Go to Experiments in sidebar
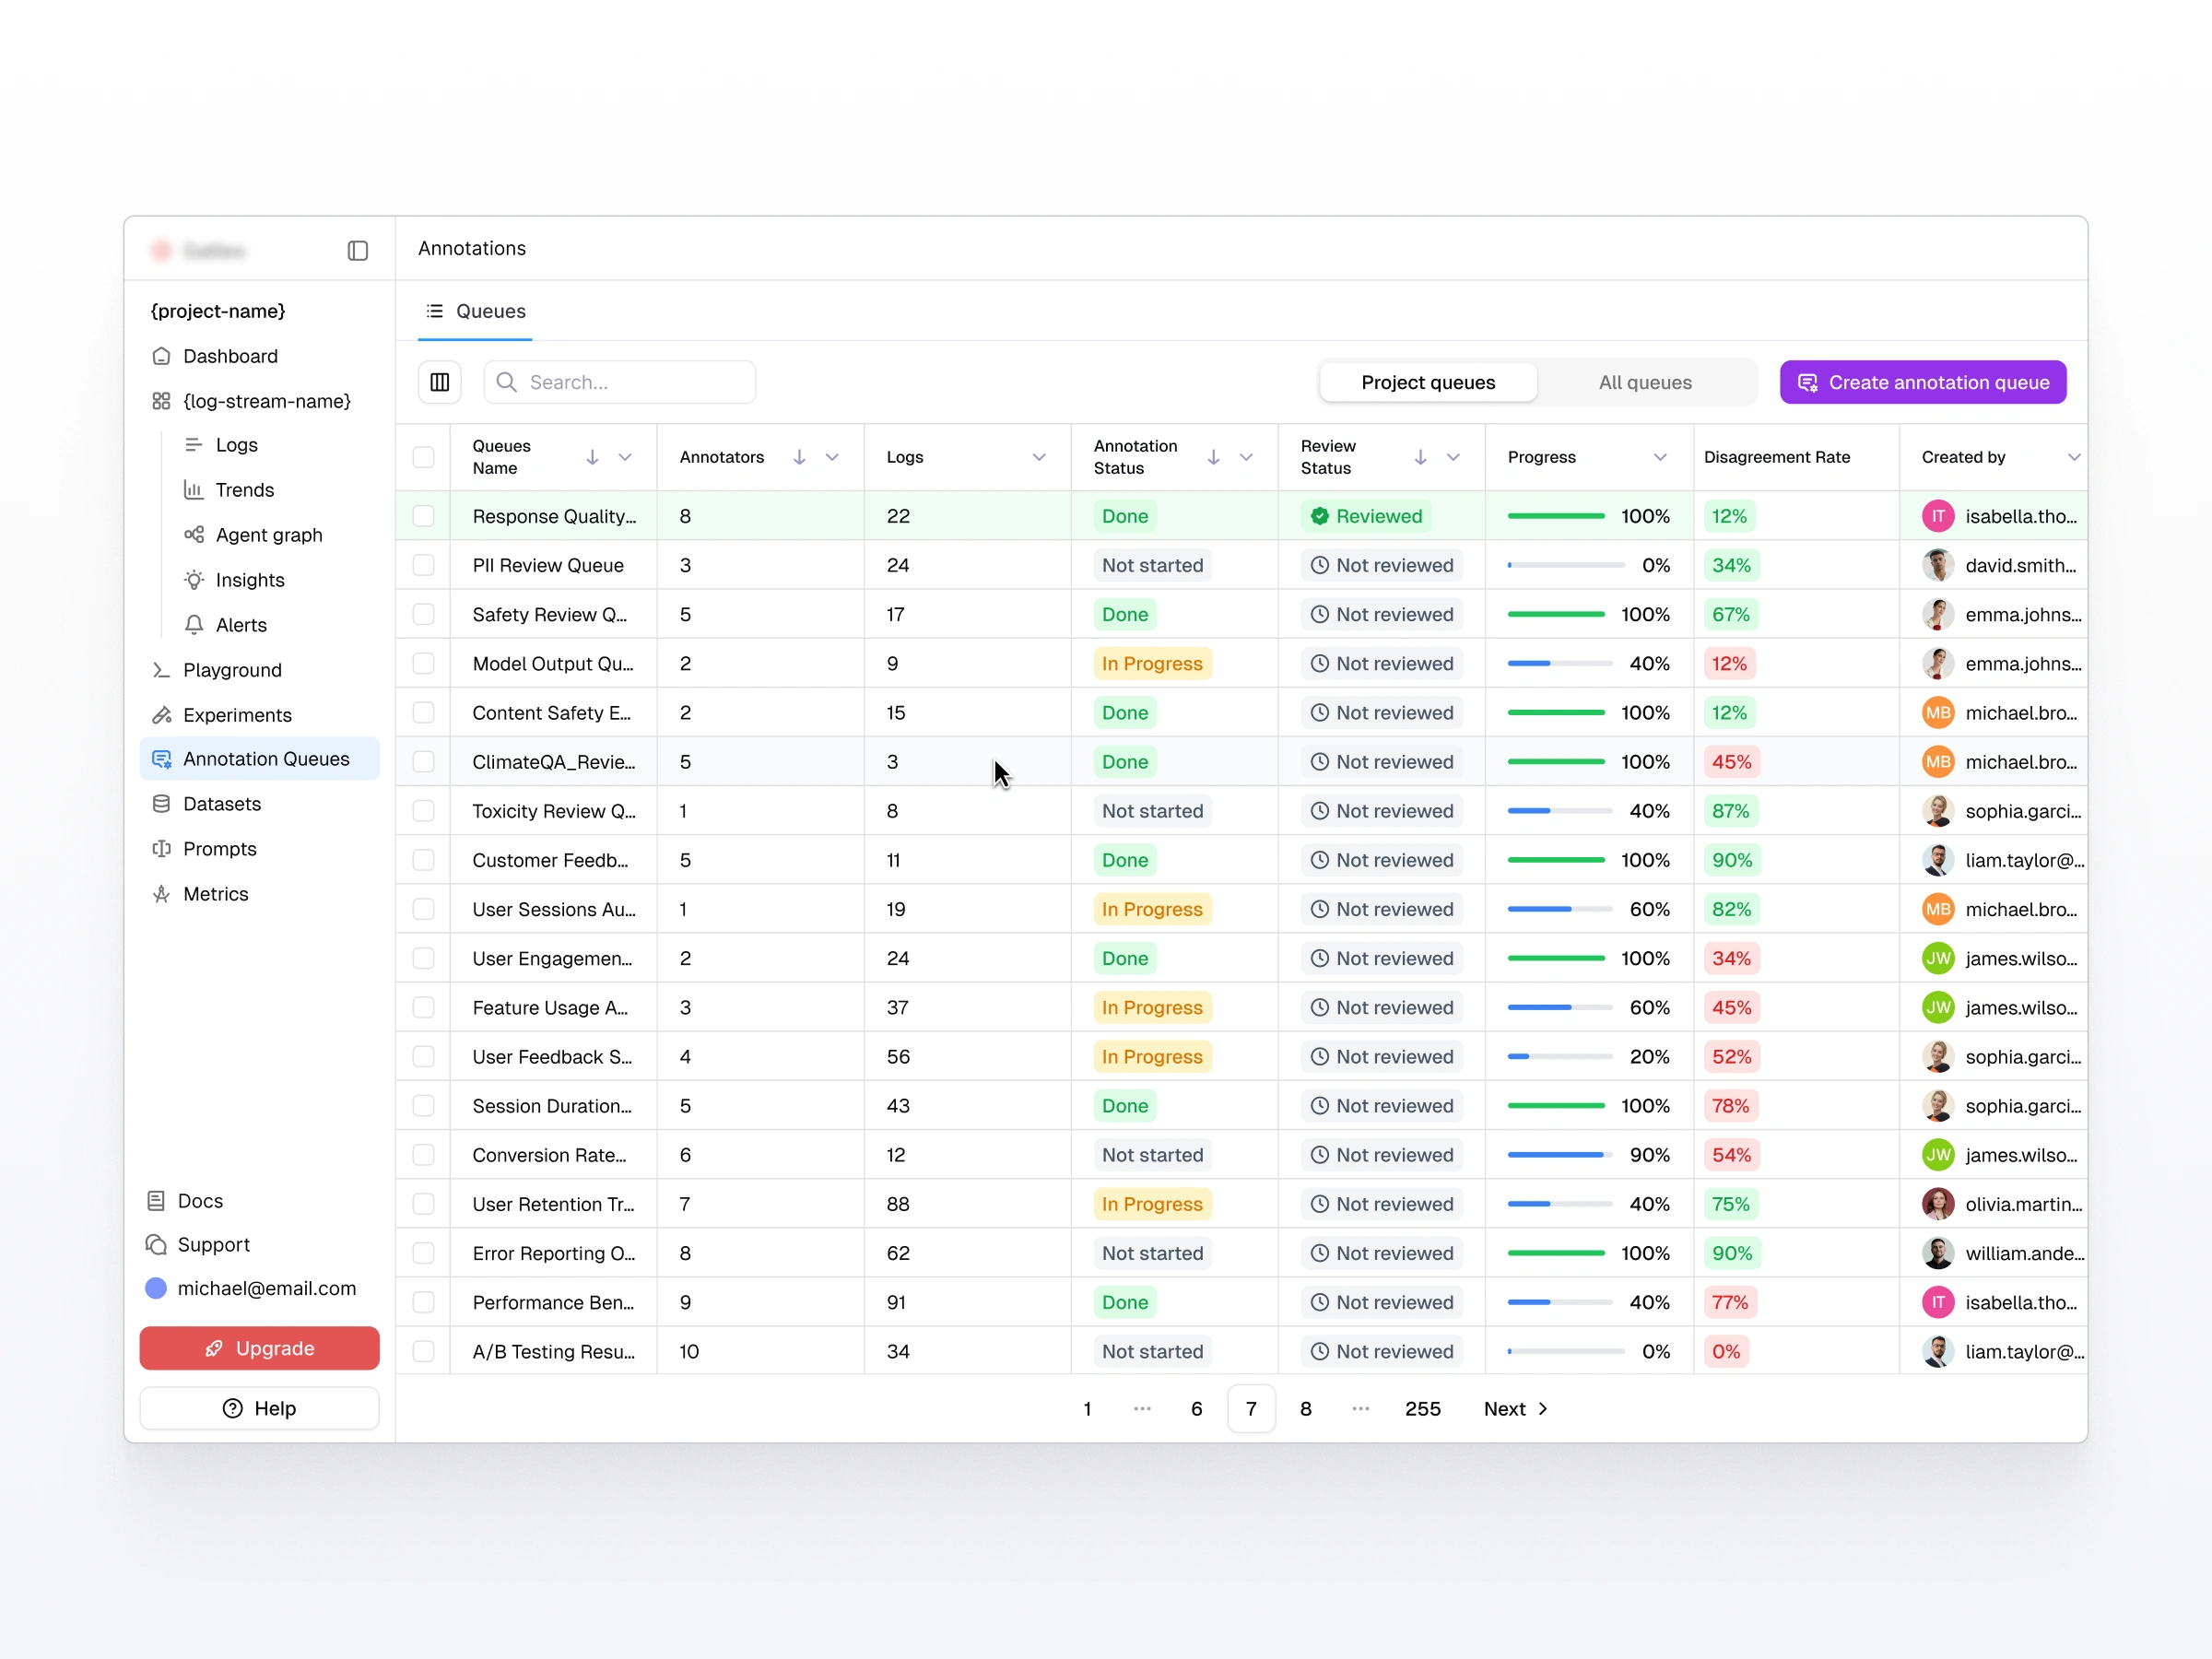The height and width of the screenshot is (1659, 2212). coord(237,715)
